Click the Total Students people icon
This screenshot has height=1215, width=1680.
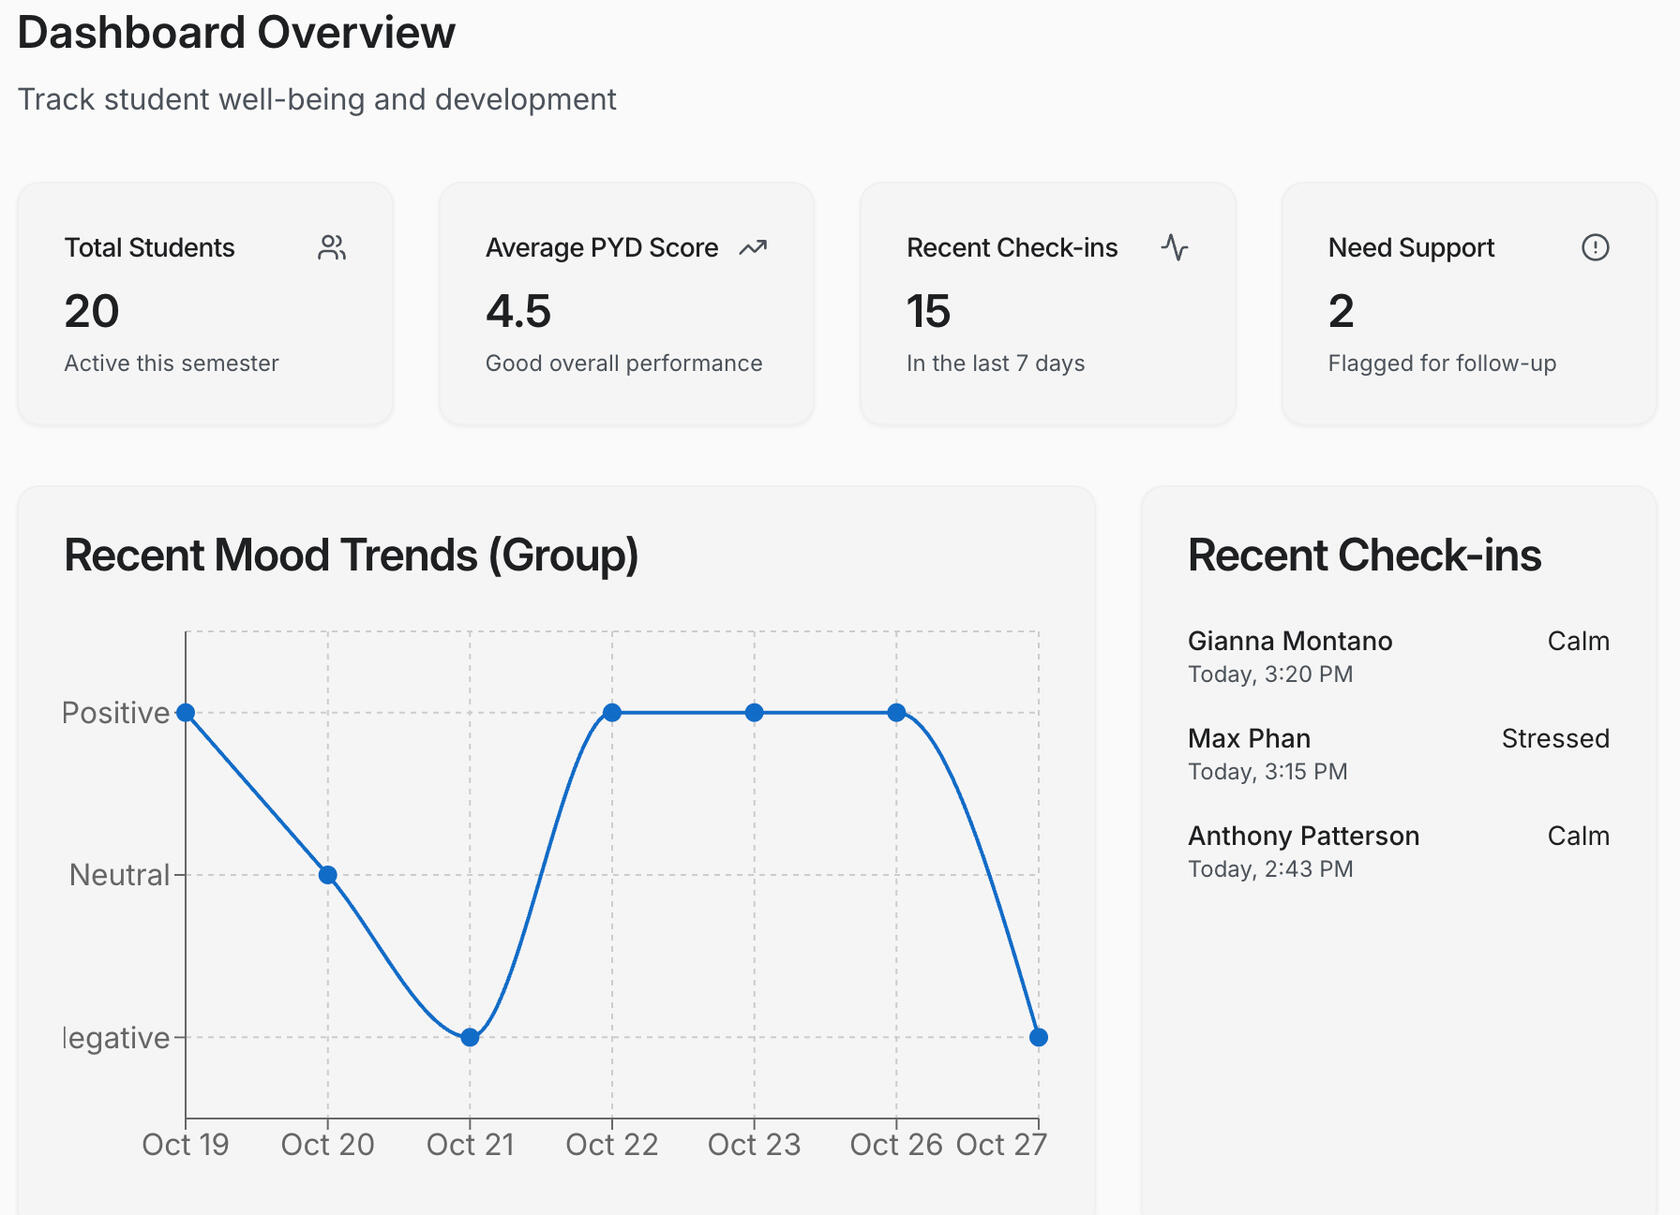coord(332,248)
